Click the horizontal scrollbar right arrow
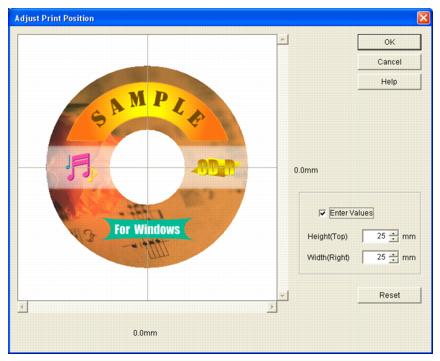Image resolution: width=440 pixels, height=361 pixels. 272,307
